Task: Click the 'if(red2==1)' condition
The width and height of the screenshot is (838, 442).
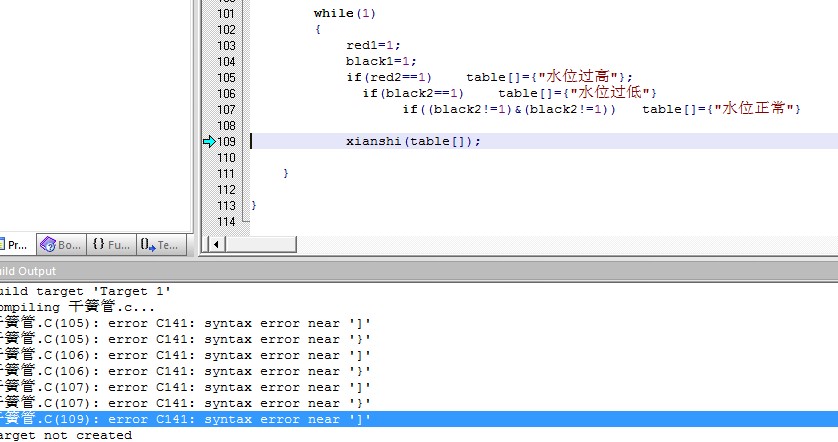Action: [389, 77]
